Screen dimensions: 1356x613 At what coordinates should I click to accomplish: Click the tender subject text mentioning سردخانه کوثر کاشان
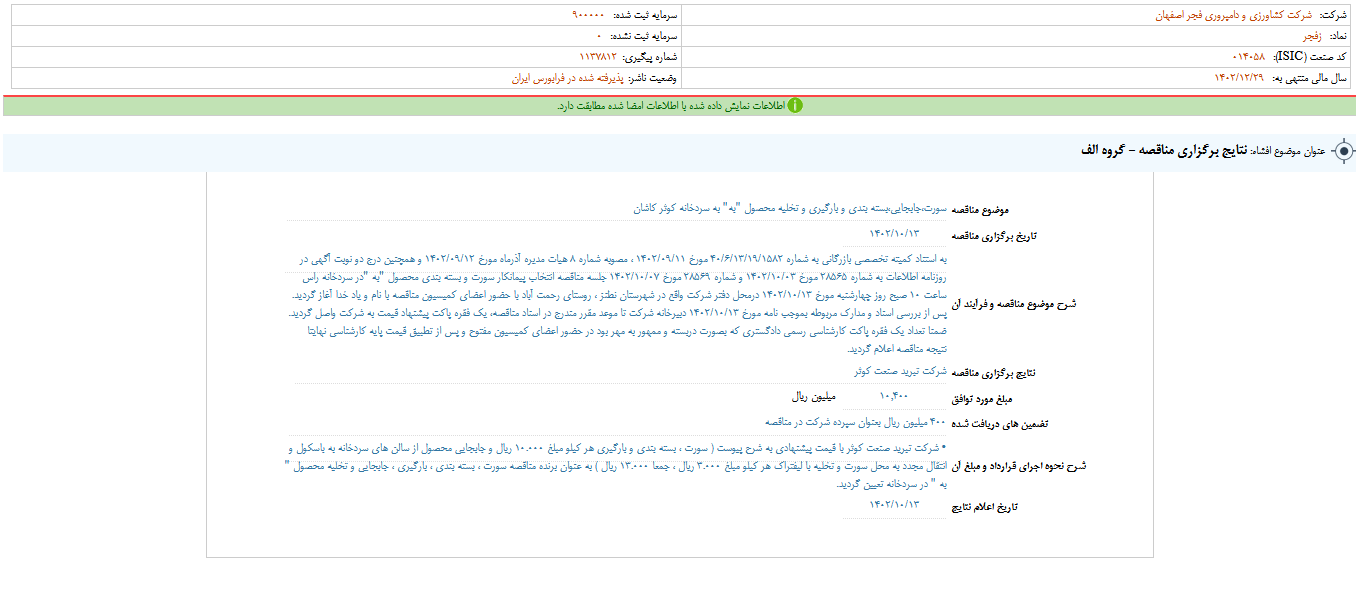click(x=790, y=208)
